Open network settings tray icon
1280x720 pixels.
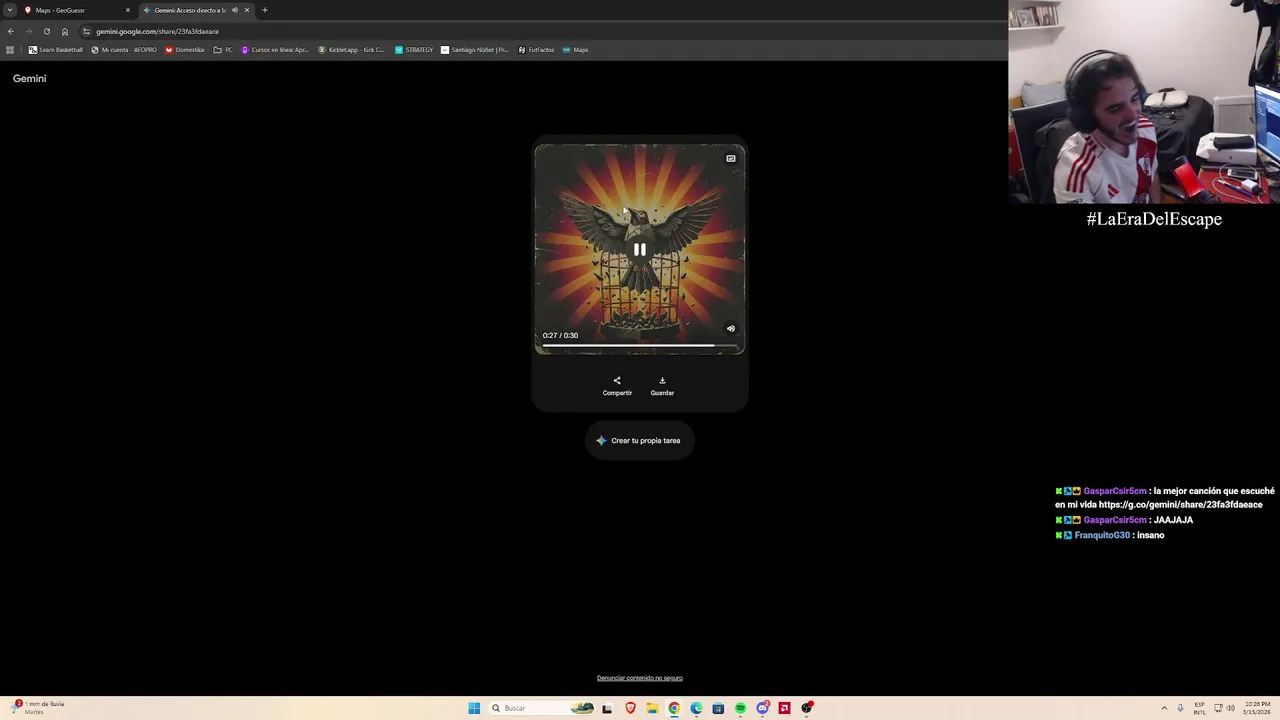point(1218,708)
